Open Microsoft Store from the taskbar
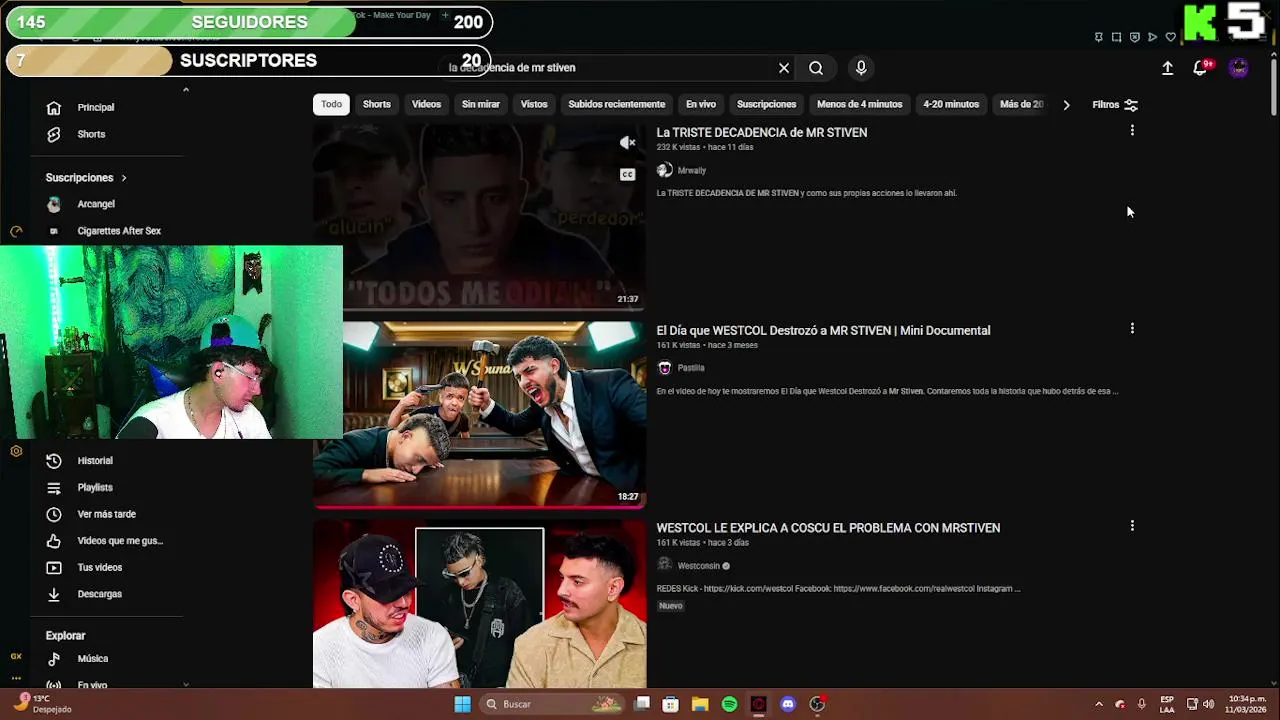 click(x=671, y=704)
